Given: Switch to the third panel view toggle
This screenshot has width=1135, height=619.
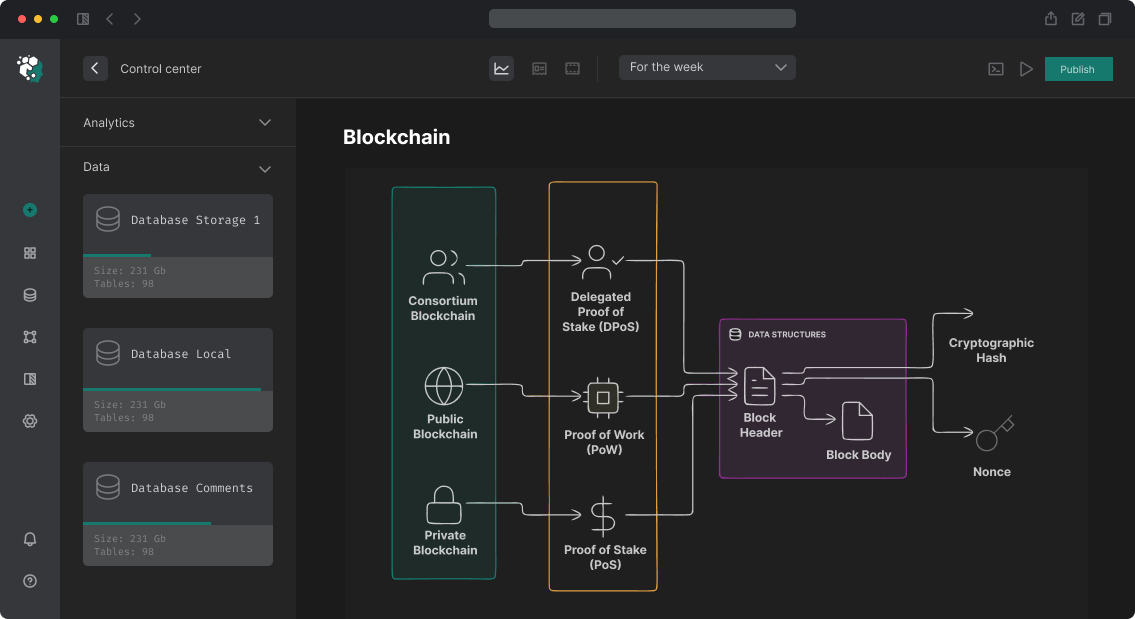Looking at the screenshot, I should pyautogui.click(x=572, y=68).
